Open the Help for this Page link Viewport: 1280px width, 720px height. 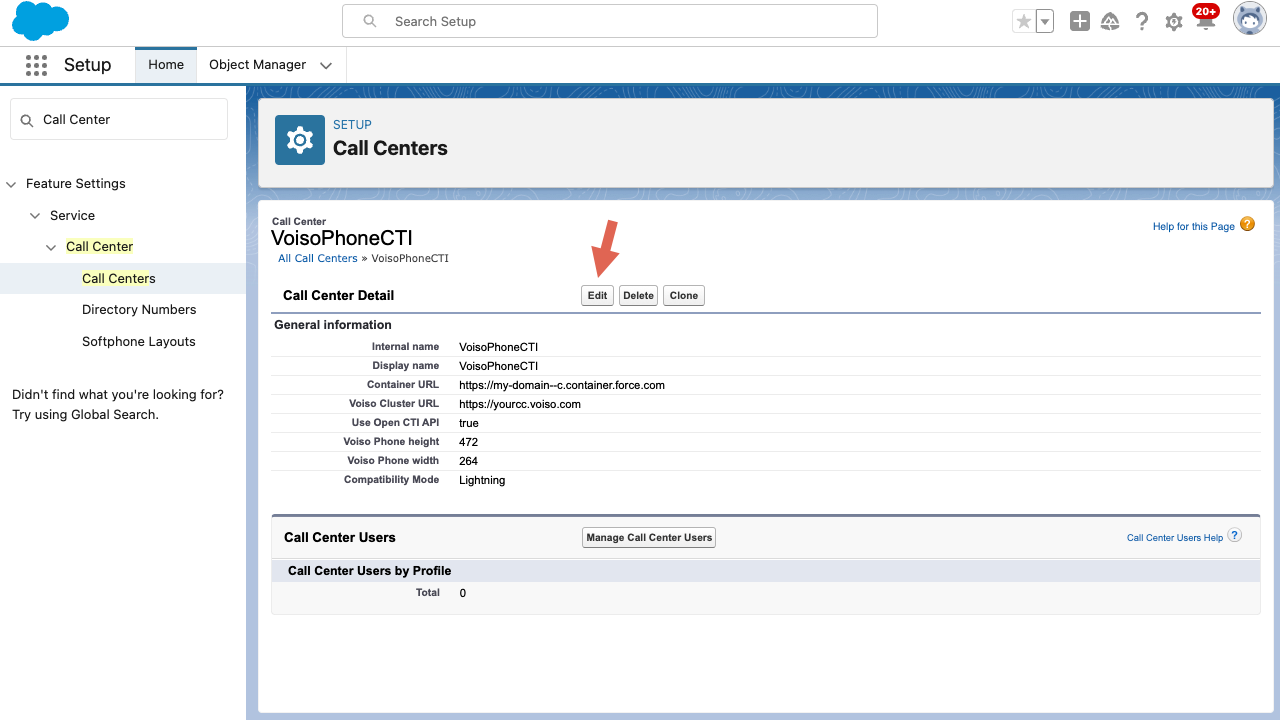click(x=1194, y=227)
